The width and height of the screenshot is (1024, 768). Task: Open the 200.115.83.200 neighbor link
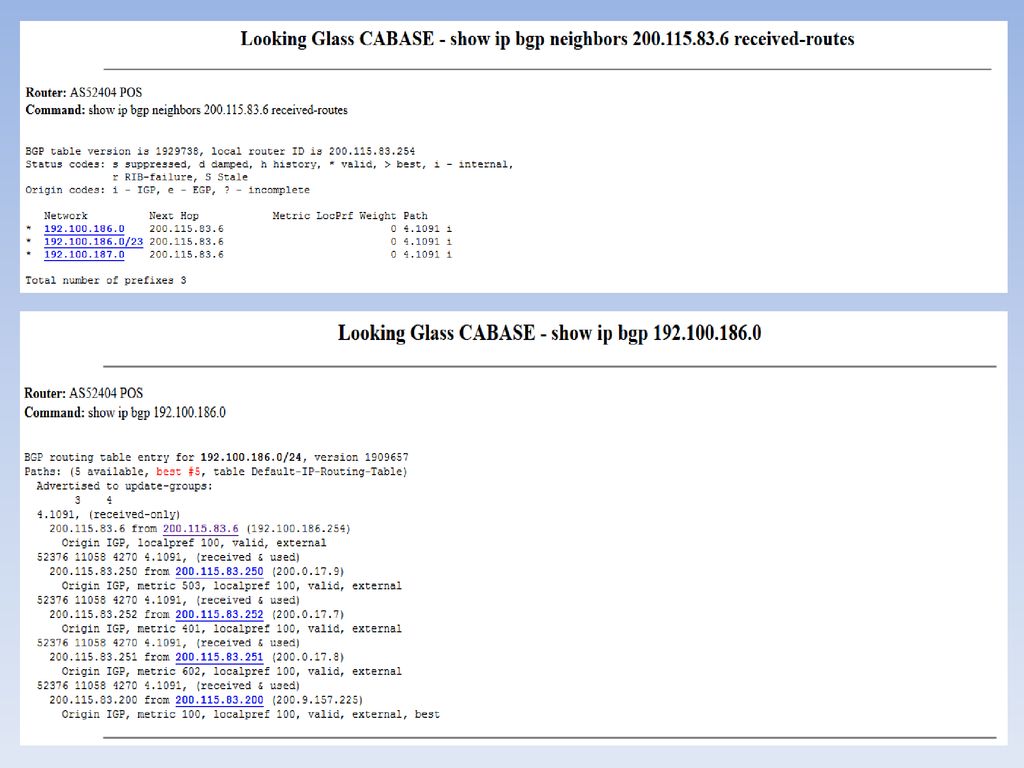219,700
